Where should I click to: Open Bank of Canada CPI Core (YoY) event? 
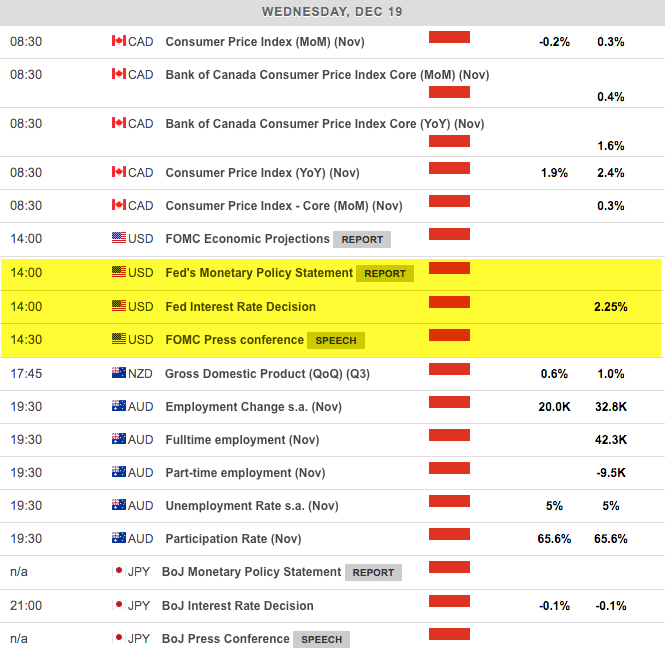(324, 124)
